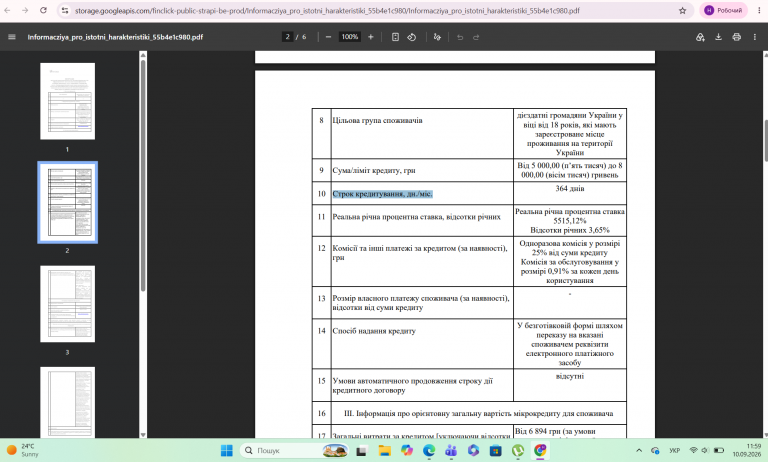Click the document vertical scrollbar

point(766,140)
